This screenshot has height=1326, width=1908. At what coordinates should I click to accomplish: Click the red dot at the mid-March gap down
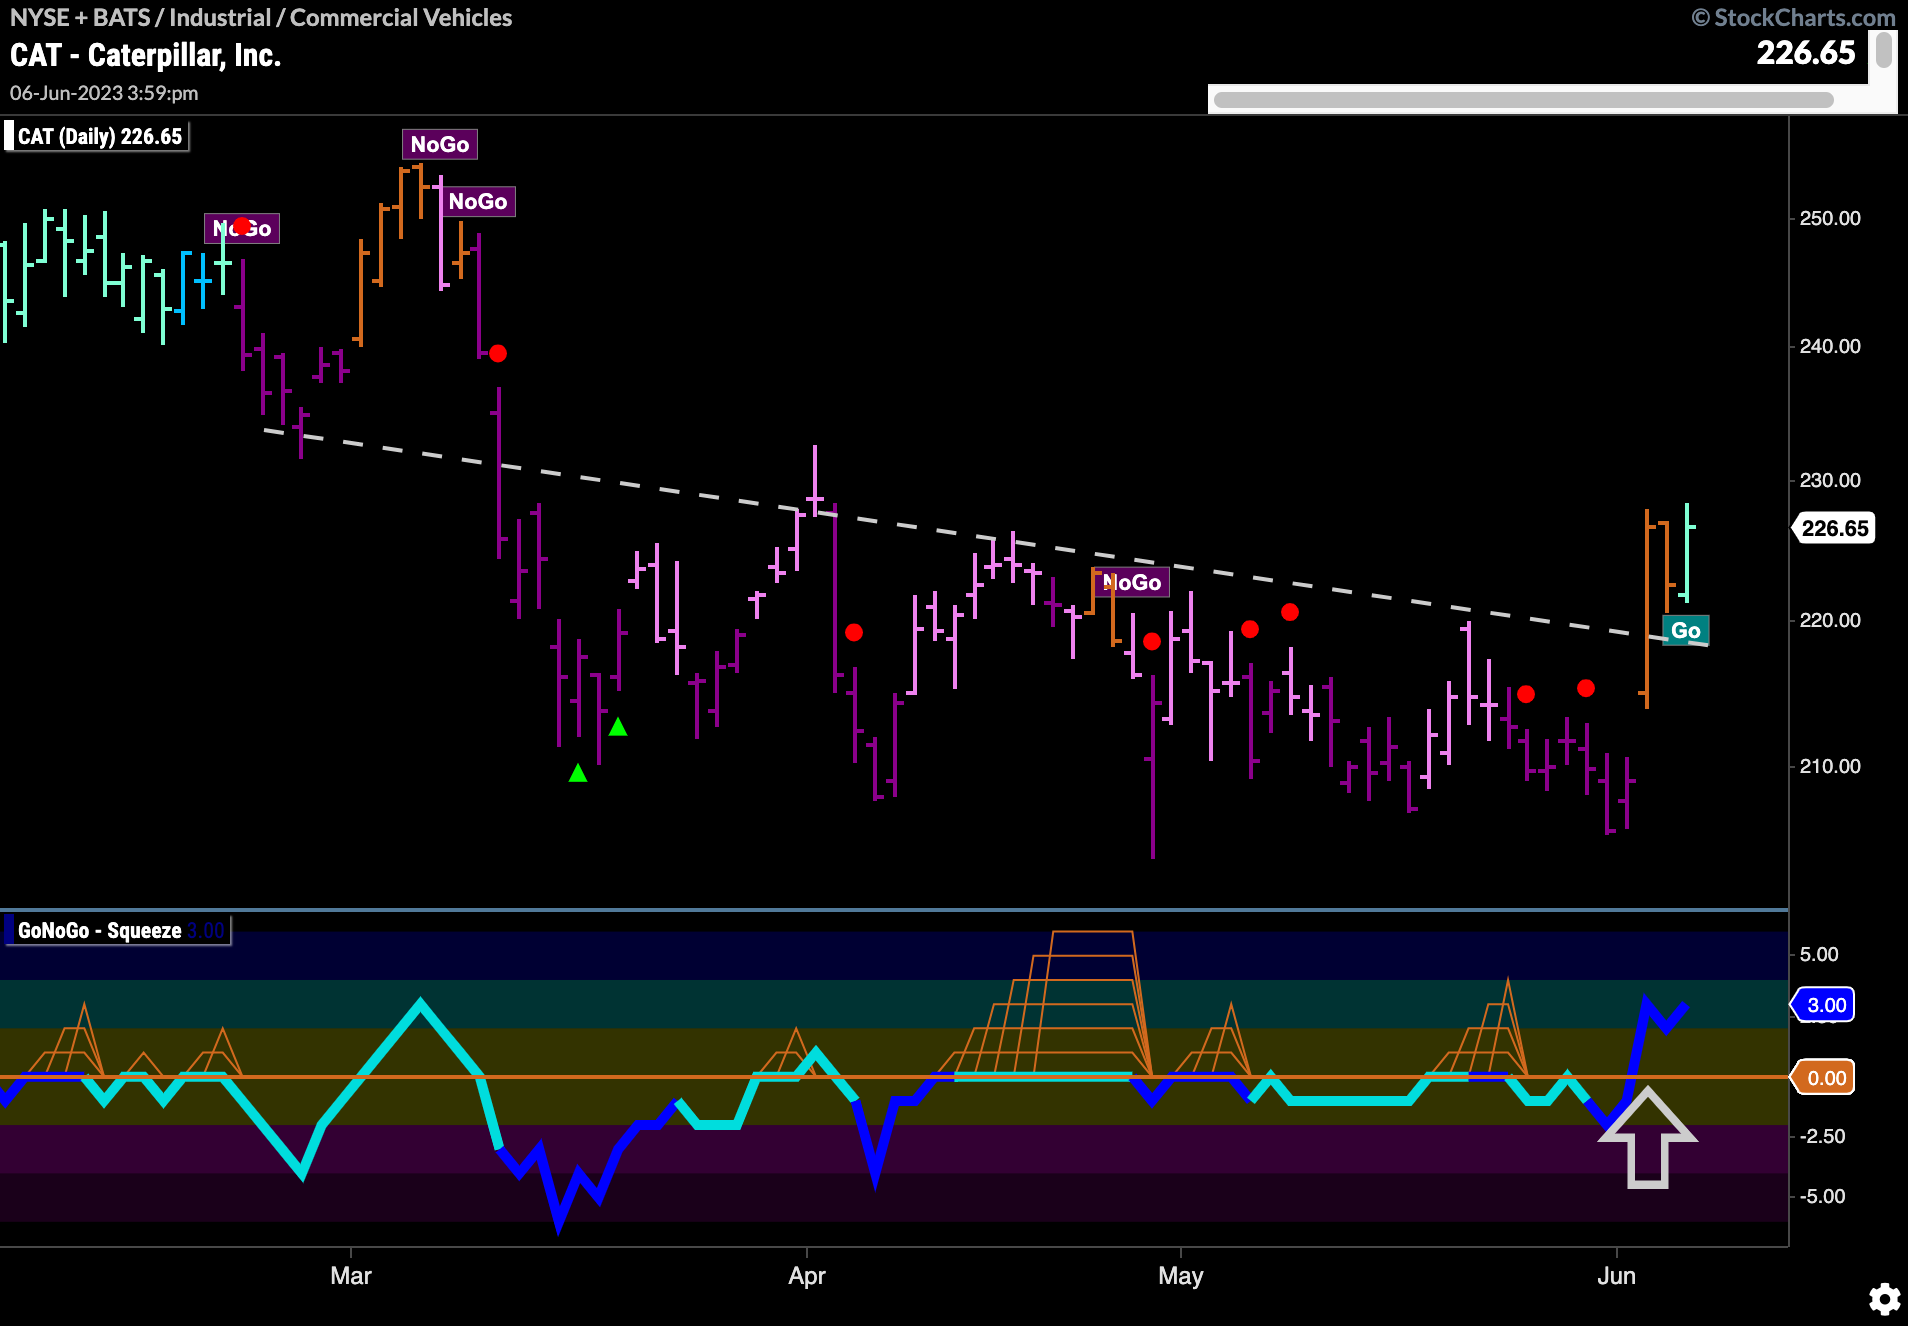coord(498,353)
